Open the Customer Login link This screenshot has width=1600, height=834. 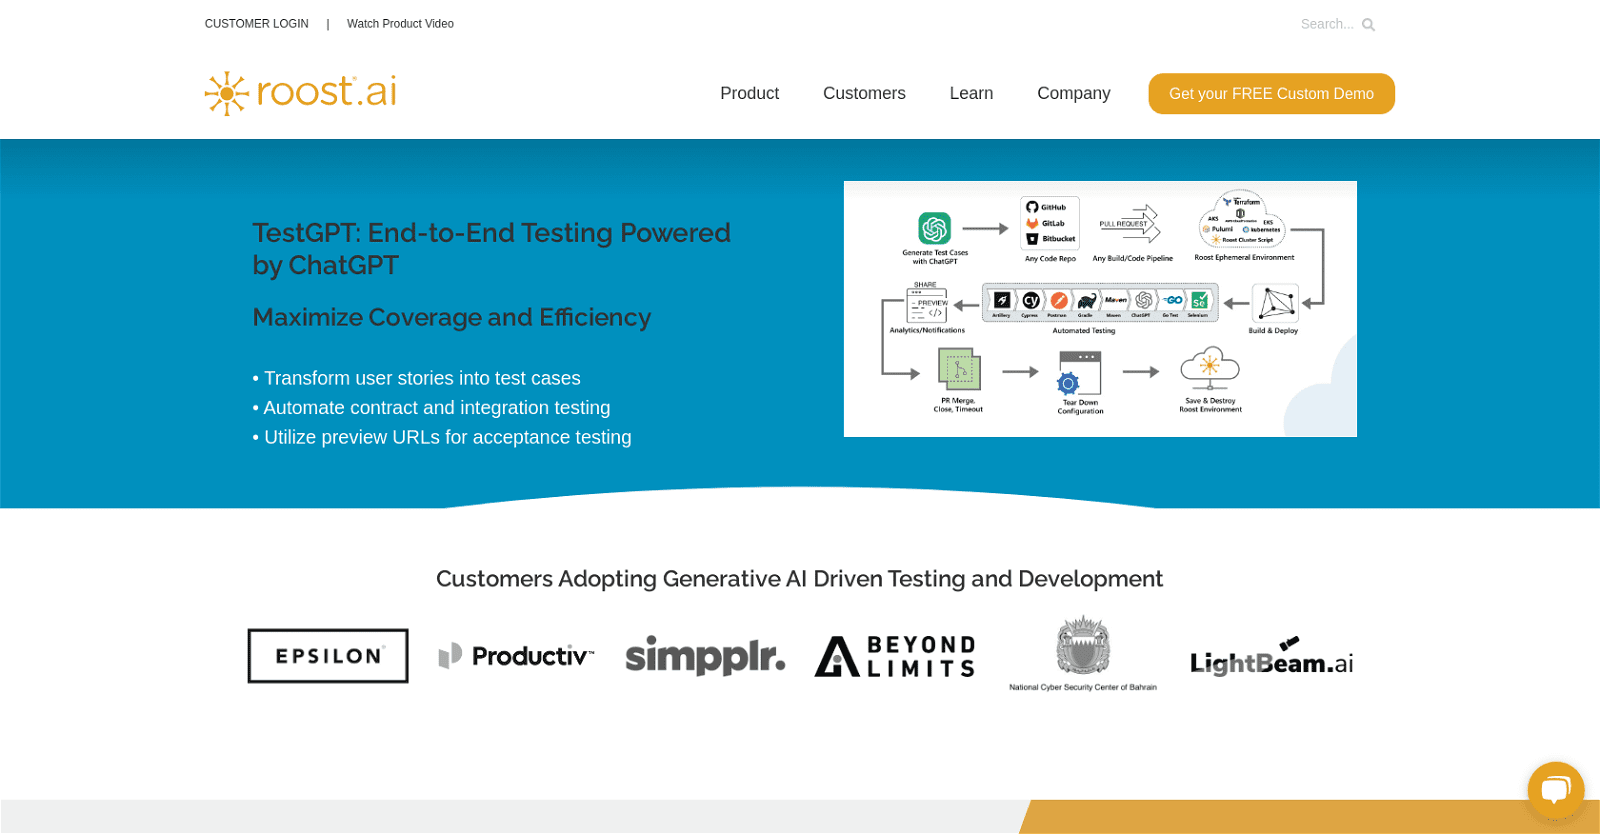point(257,24)
